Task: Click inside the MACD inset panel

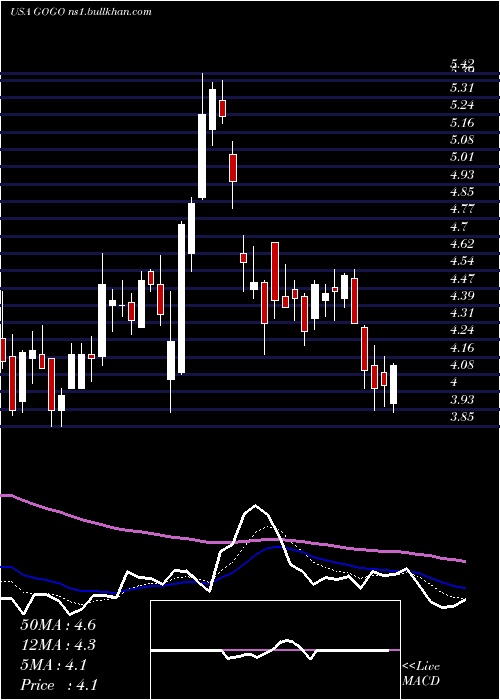Action: [x=275, y=650]
